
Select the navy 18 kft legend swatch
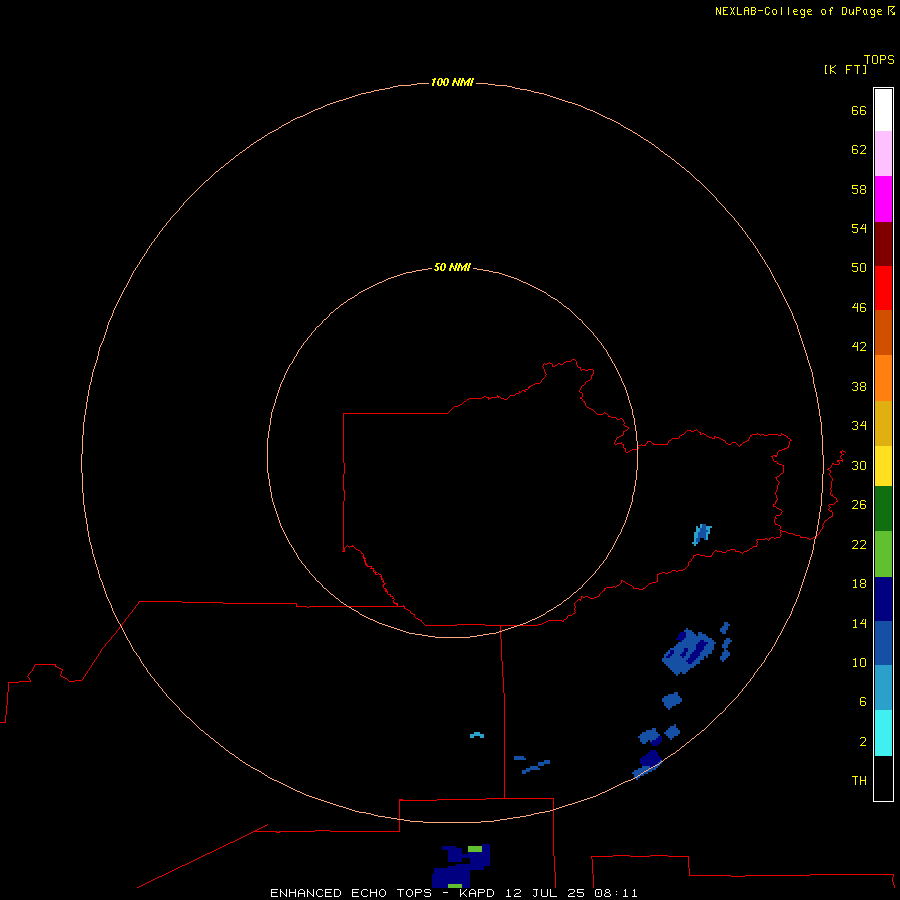pyautogui.click(x=883, y=599)
